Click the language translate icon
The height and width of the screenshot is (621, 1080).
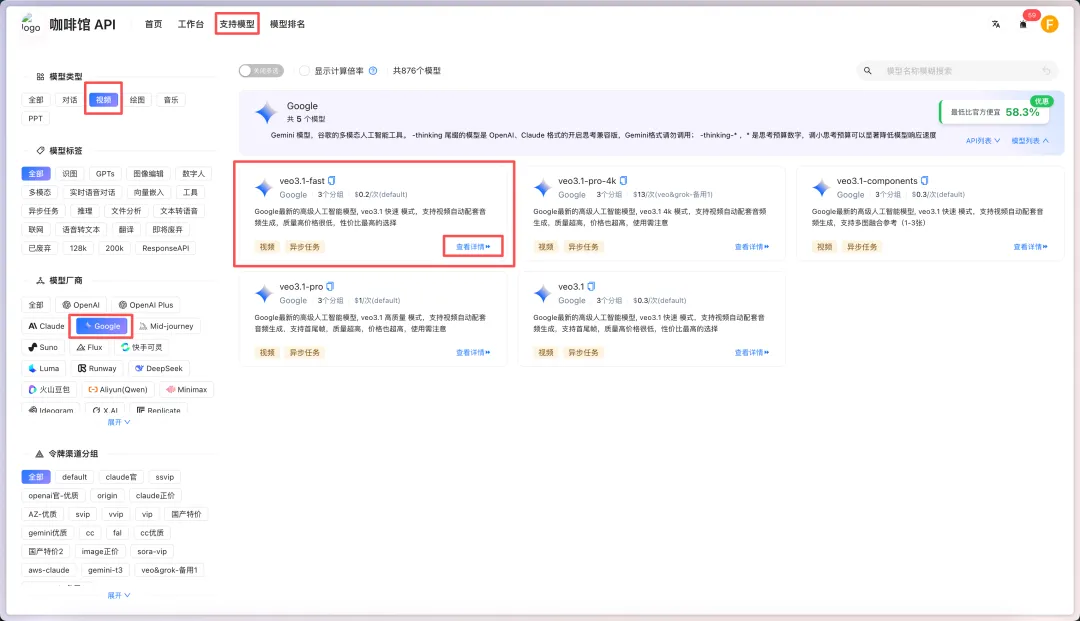(995, 24)
